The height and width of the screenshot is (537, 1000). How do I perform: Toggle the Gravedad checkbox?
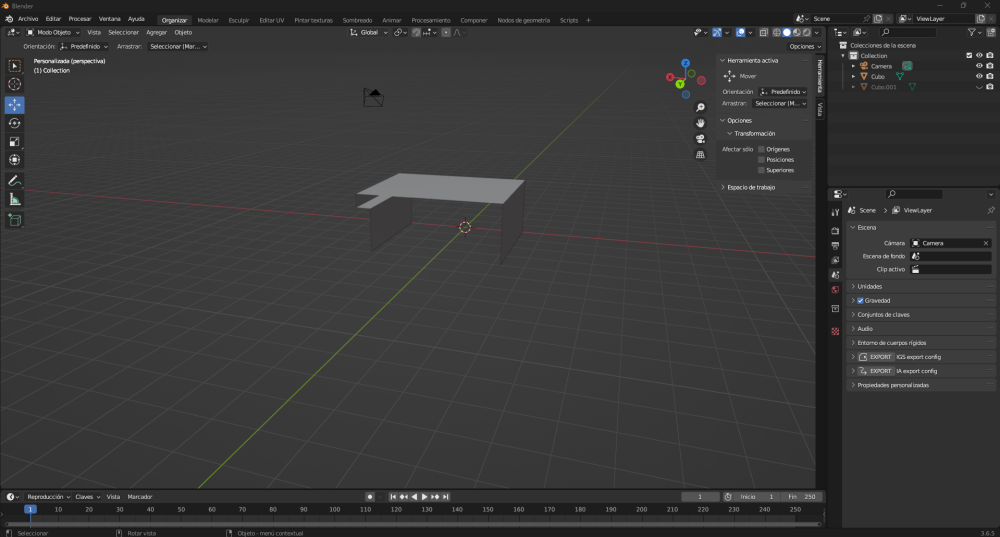point(861,300)
